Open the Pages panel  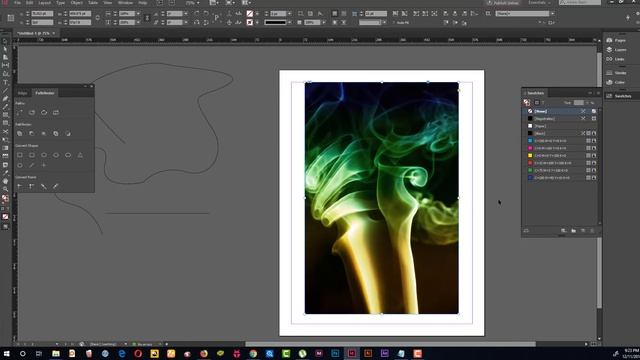click(x=617, y=40)
